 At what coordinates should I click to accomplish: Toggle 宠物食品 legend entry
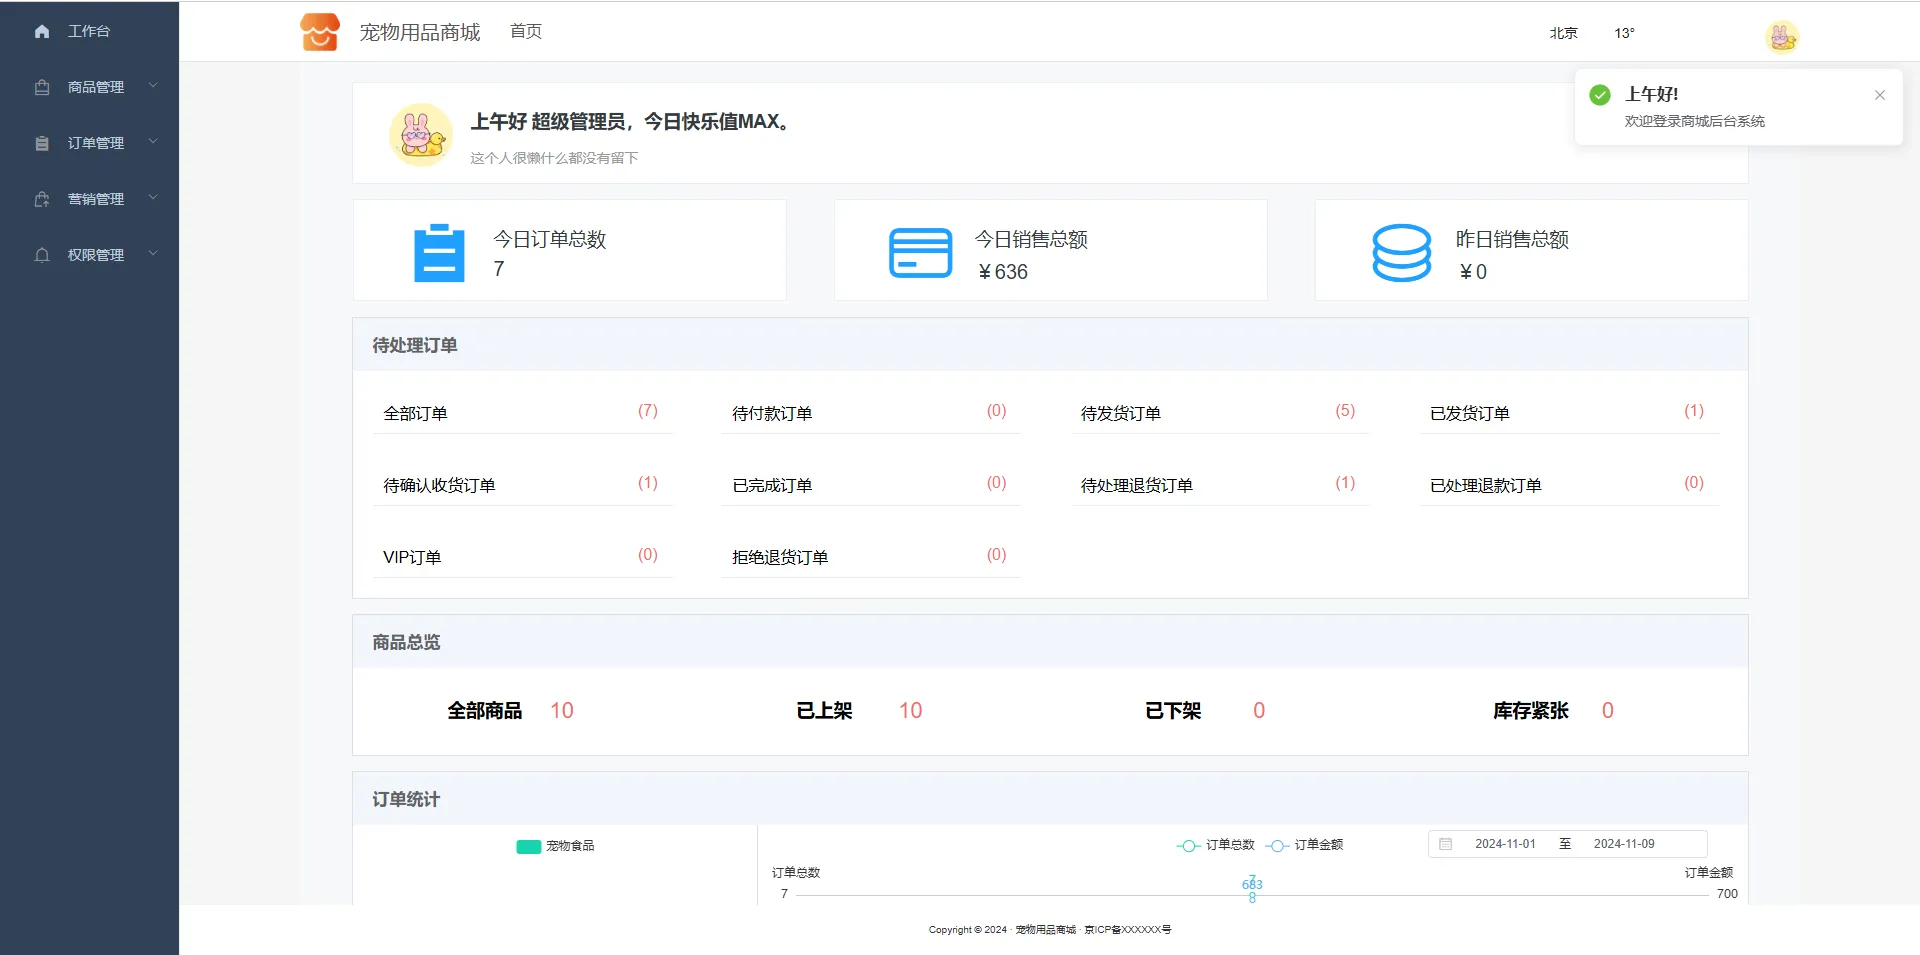[x=556, y=846]
